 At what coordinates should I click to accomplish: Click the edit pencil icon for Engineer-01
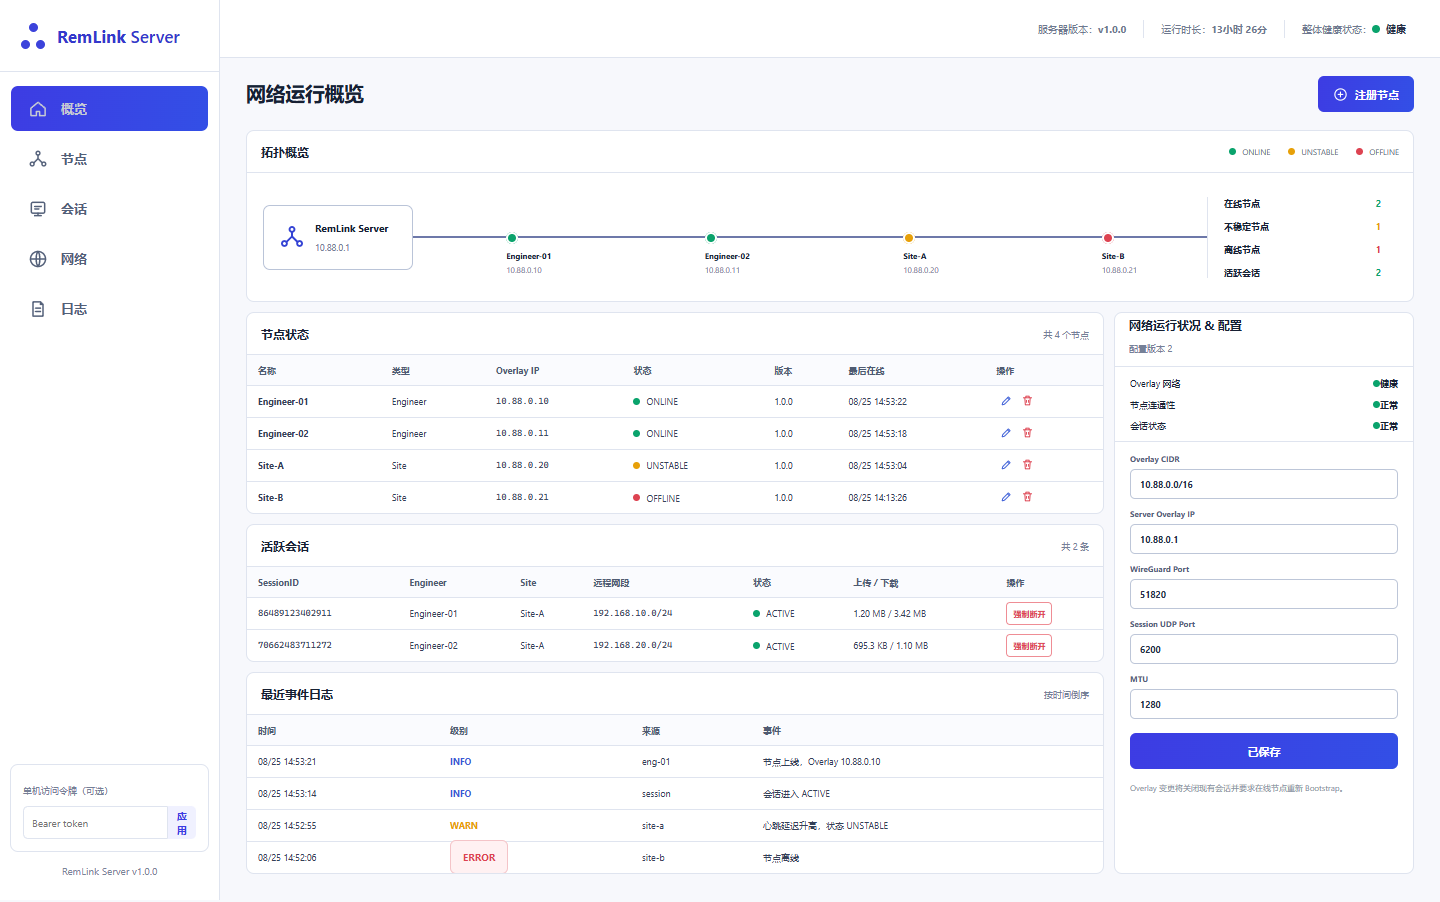point(1006,401)
